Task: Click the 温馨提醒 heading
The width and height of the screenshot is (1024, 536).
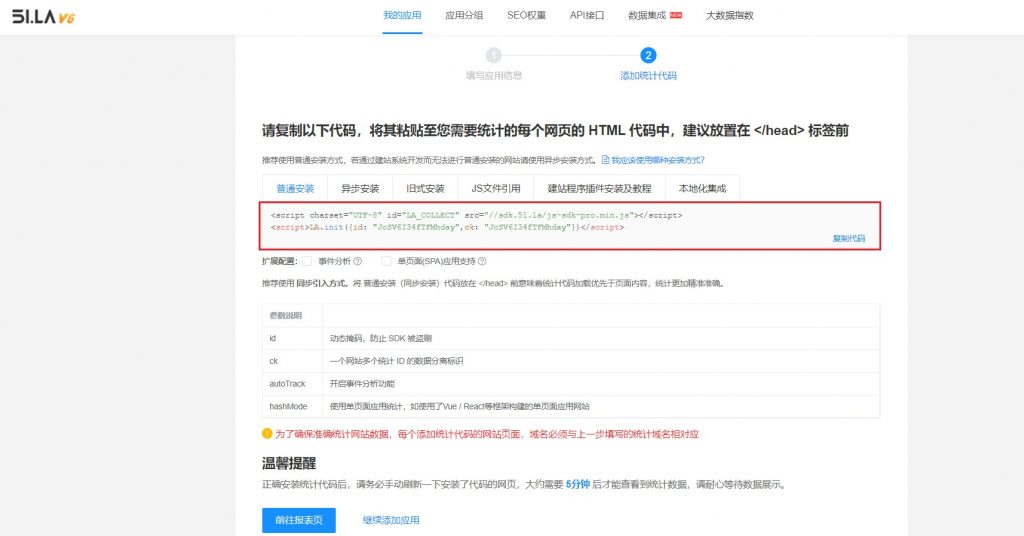Action: click(289, 464)
